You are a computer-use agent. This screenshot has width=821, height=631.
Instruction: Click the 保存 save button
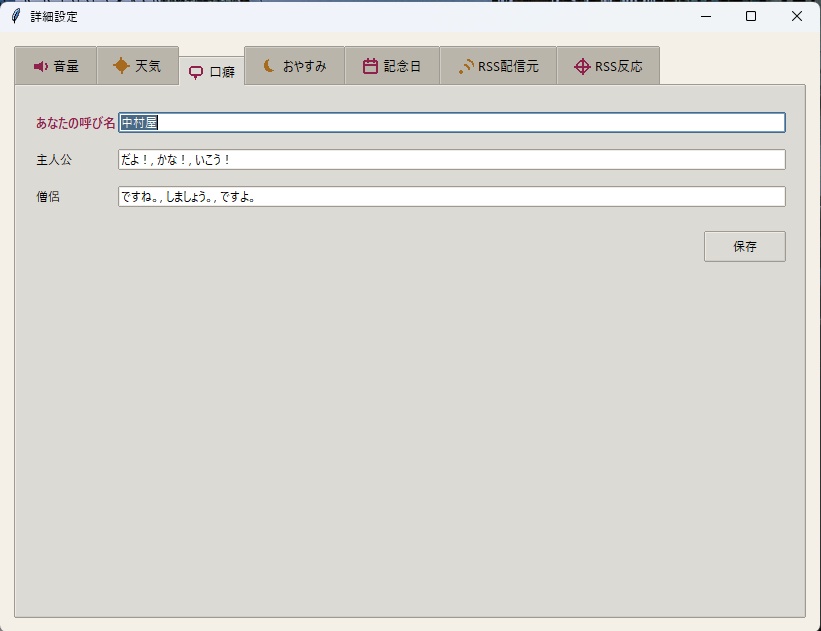745,246
